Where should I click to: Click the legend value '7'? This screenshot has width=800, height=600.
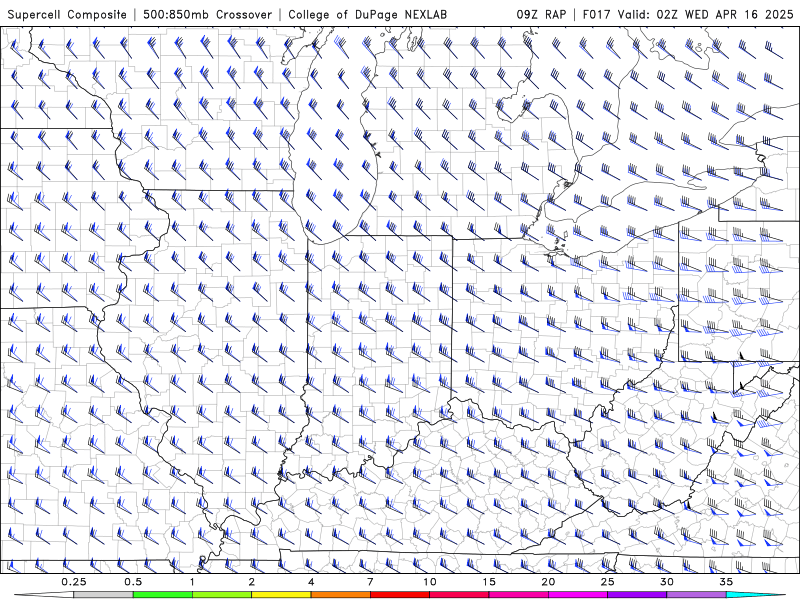(x=370, y=582)
